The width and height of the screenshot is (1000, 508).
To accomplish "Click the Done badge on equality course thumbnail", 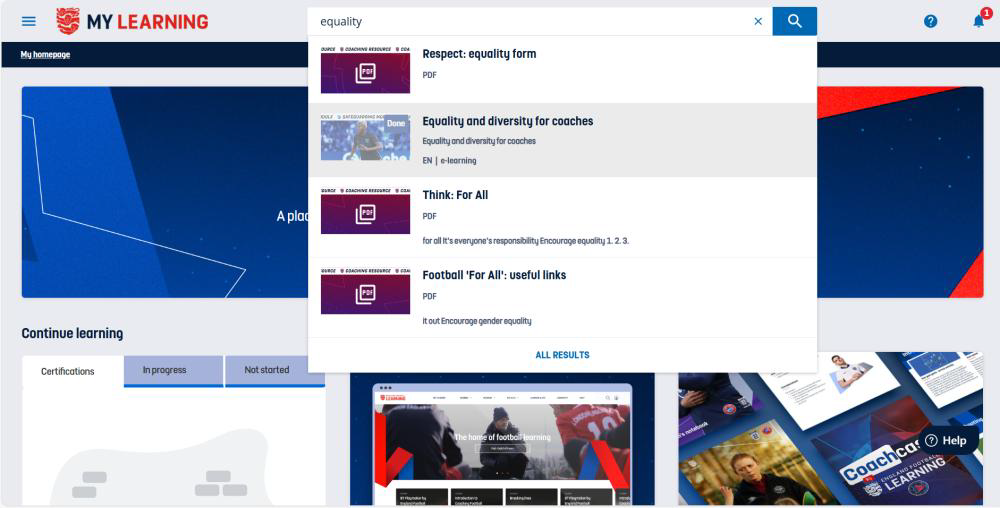I will tap(396, 123).
